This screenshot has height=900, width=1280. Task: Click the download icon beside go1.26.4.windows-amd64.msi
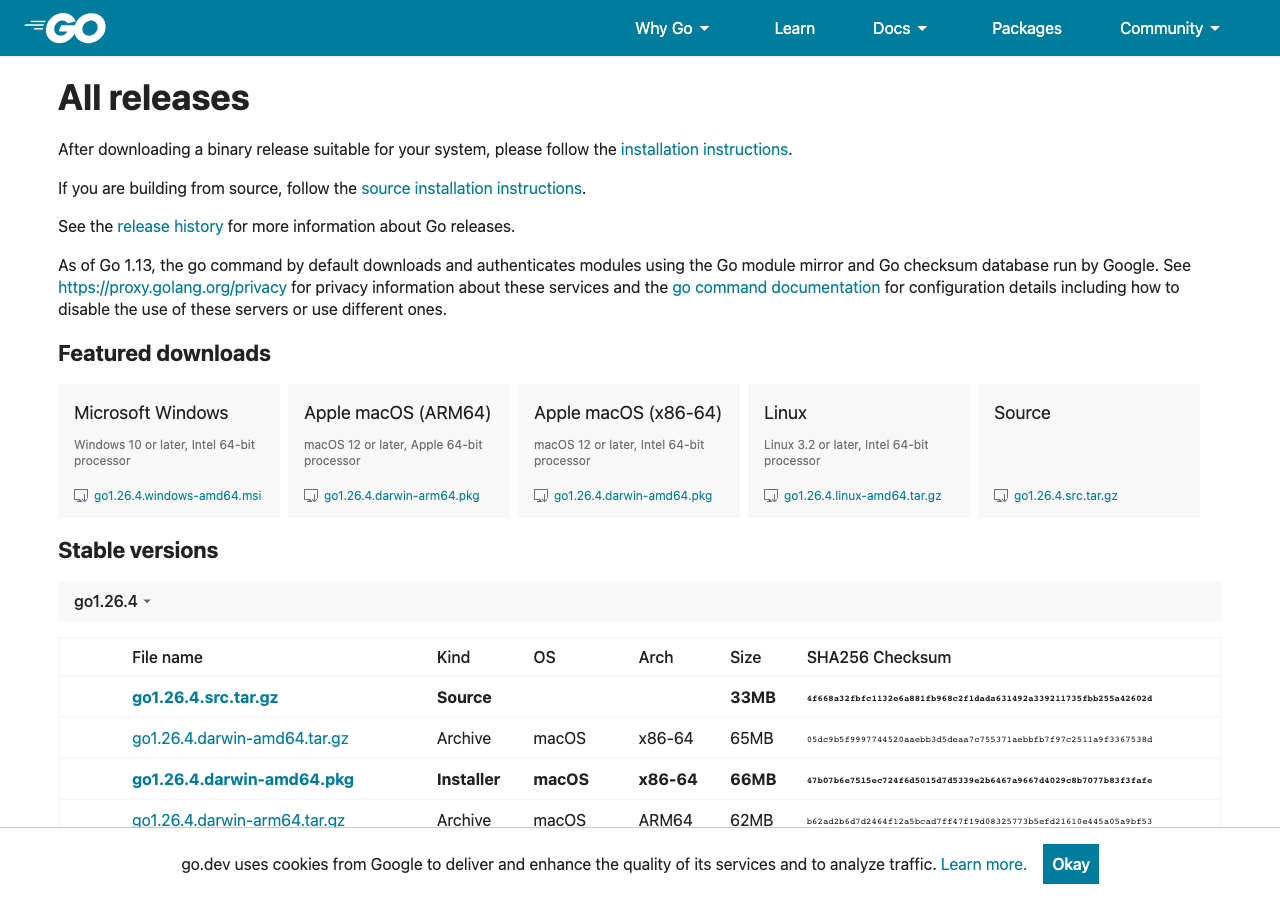(x=81, y=496)
